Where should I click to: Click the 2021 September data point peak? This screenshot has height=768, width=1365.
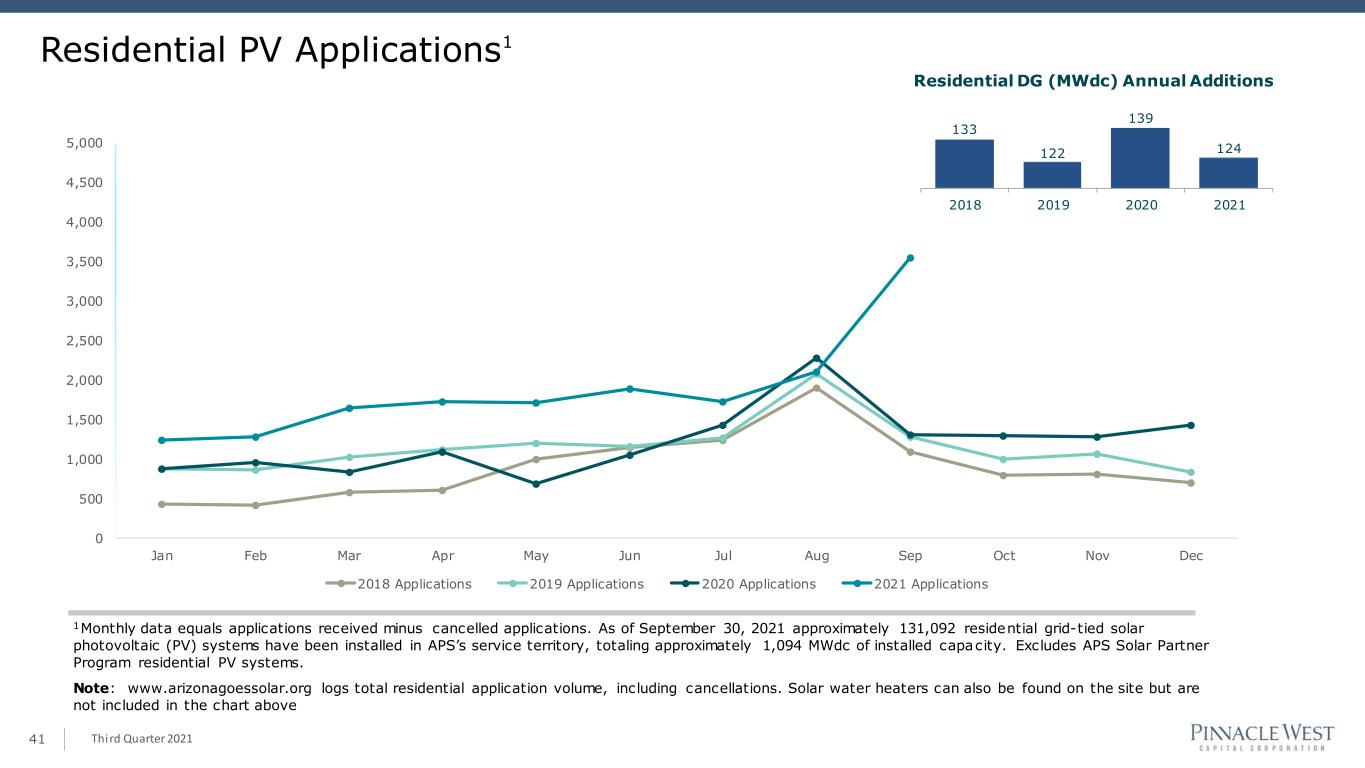pos(910,258)
